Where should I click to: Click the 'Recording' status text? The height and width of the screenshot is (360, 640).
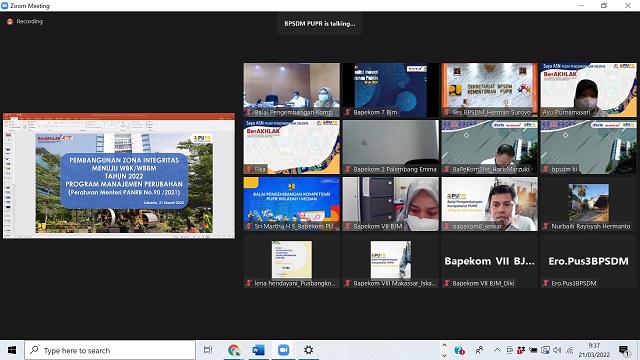[x=29, y=21]
